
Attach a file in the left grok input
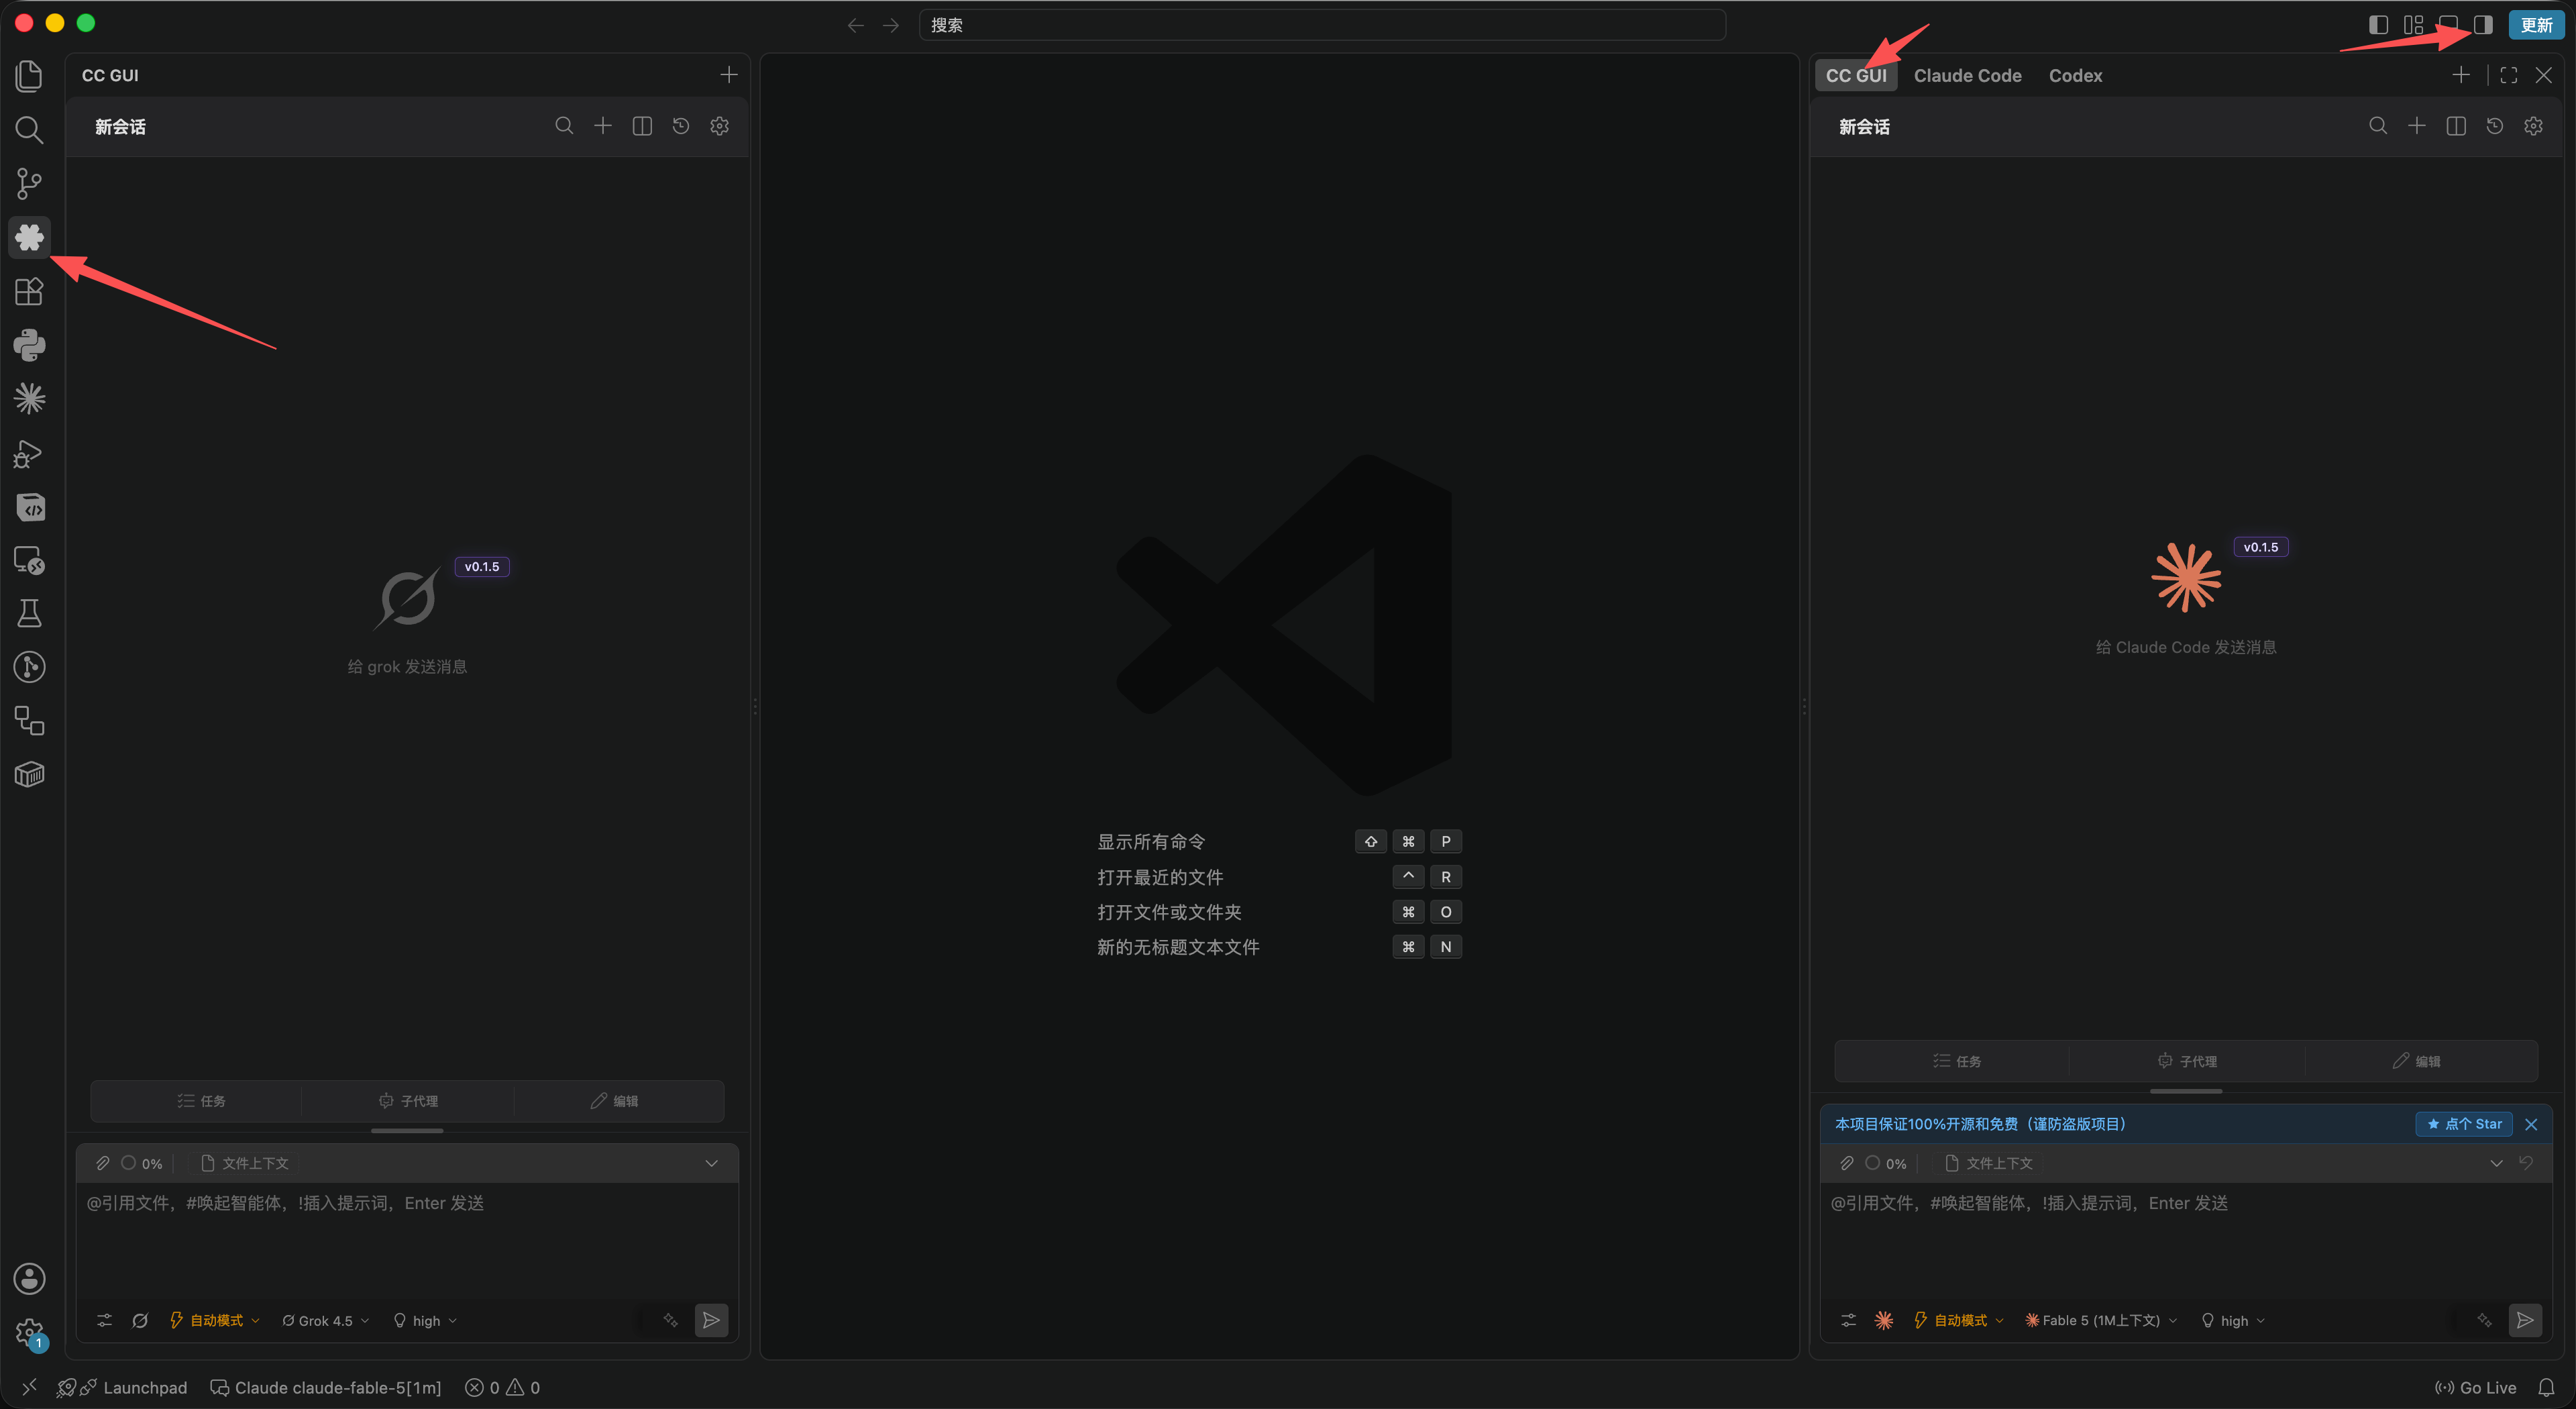pyautogui.click(x=103, y=1163)
